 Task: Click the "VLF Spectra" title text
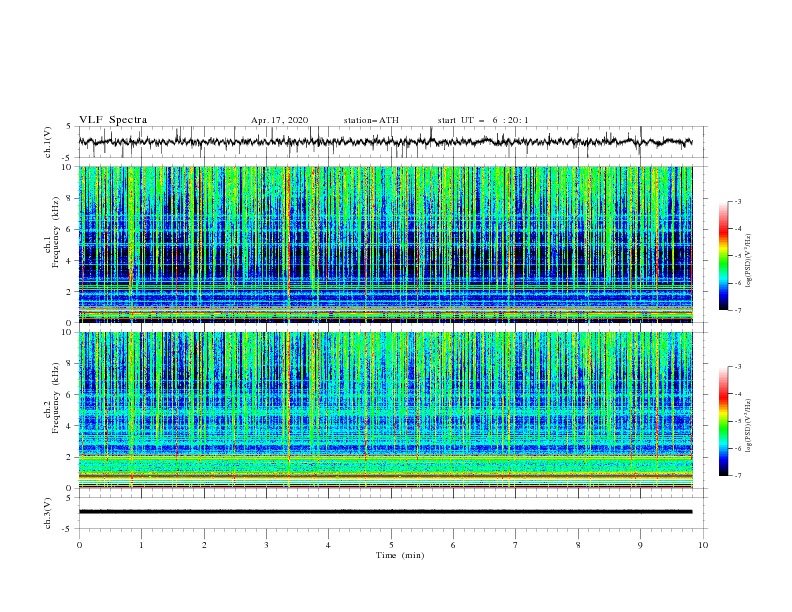tap(113, 120)
